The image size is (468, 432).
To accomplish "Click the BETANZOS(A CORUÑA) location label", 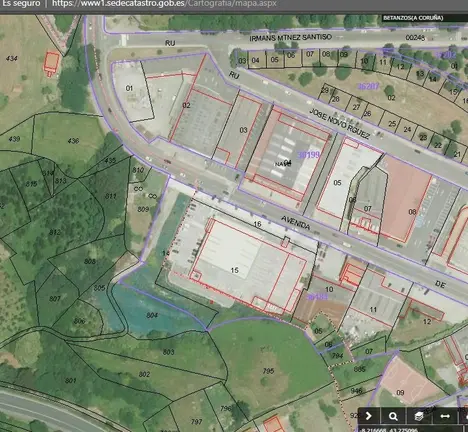I will [x=413, y=18].
